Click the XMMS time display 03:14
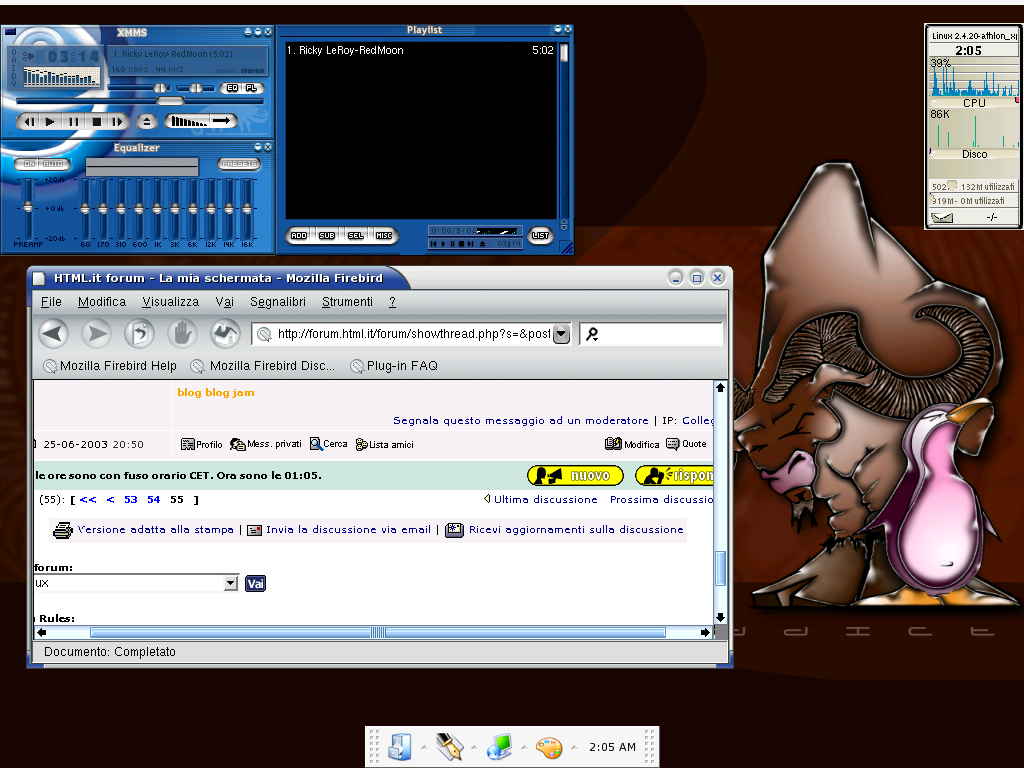 [73, 57]
